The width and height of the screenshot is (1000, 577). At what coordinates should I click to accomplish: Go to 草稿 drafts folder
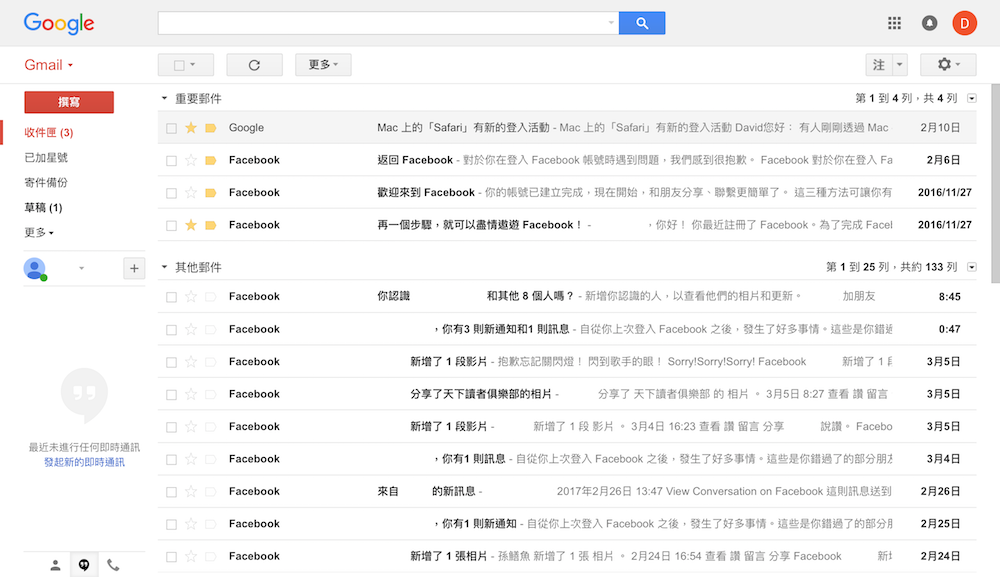[43, 208]
